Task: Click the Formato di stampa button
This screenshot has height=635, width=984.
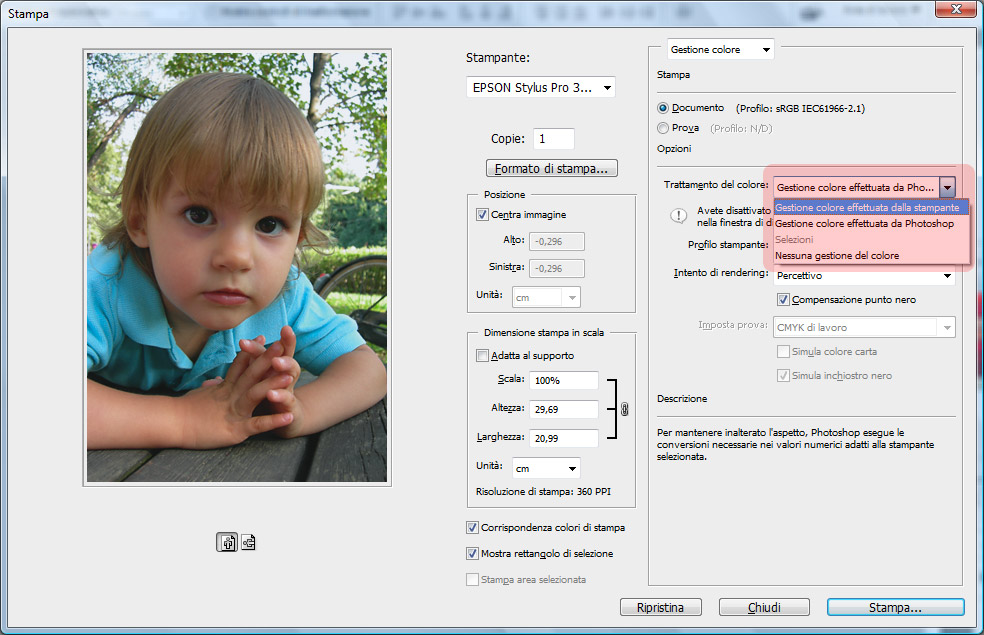Action: point(551,168)
